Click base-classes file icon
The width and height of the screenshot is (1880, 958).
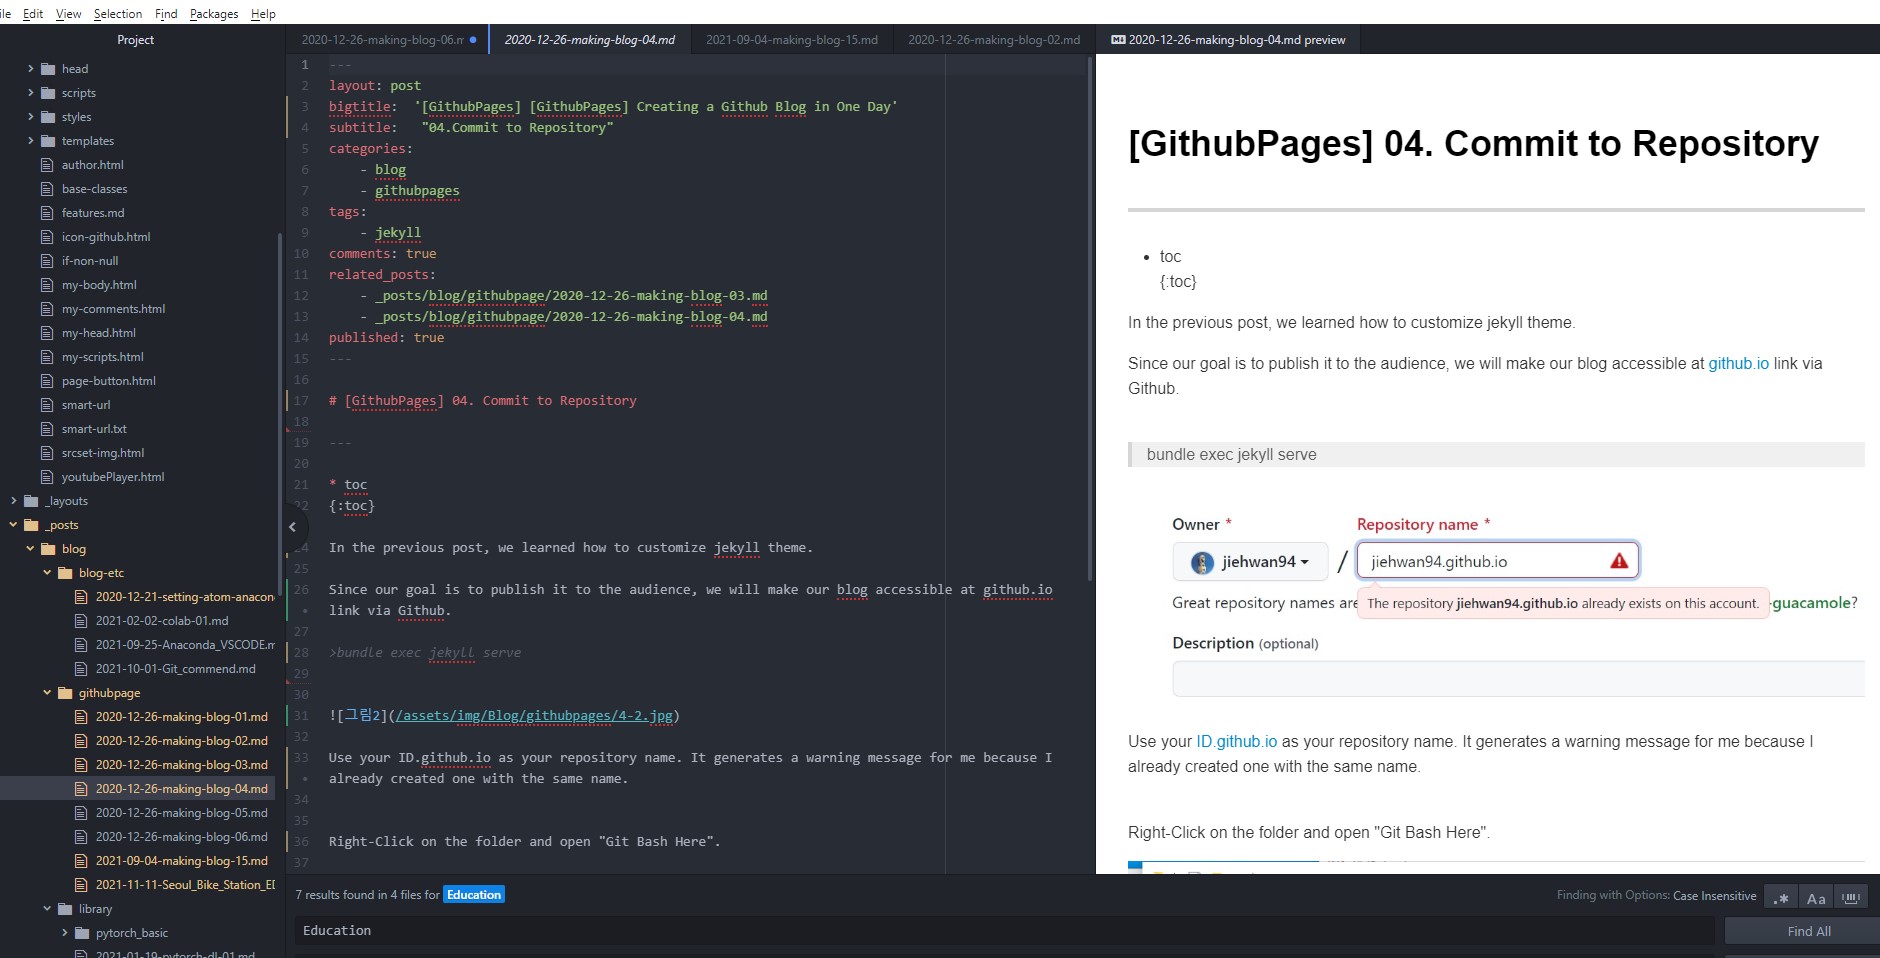click(47, 189)
